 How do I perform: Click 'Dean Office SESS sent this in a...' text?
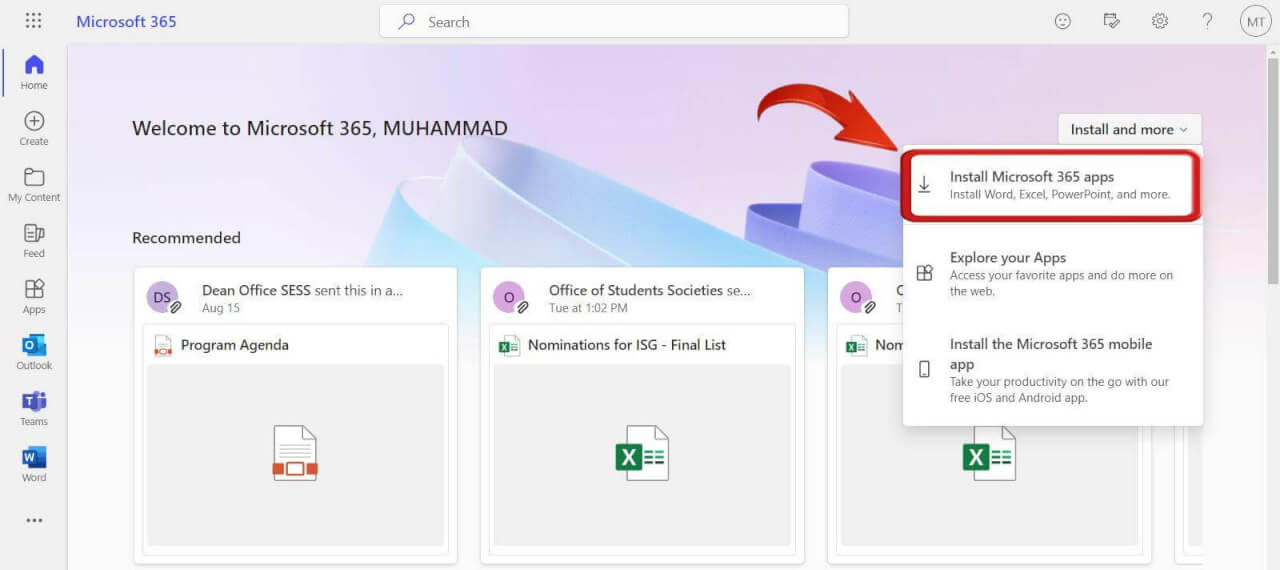pos(303,290)
